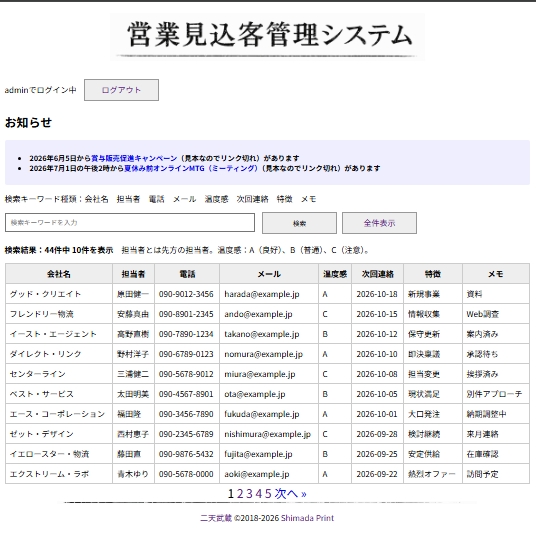This screenshot has width=536, height=541.
Task: Click the current page number 1
Action: pyautogui.click(x=231, y=494)
